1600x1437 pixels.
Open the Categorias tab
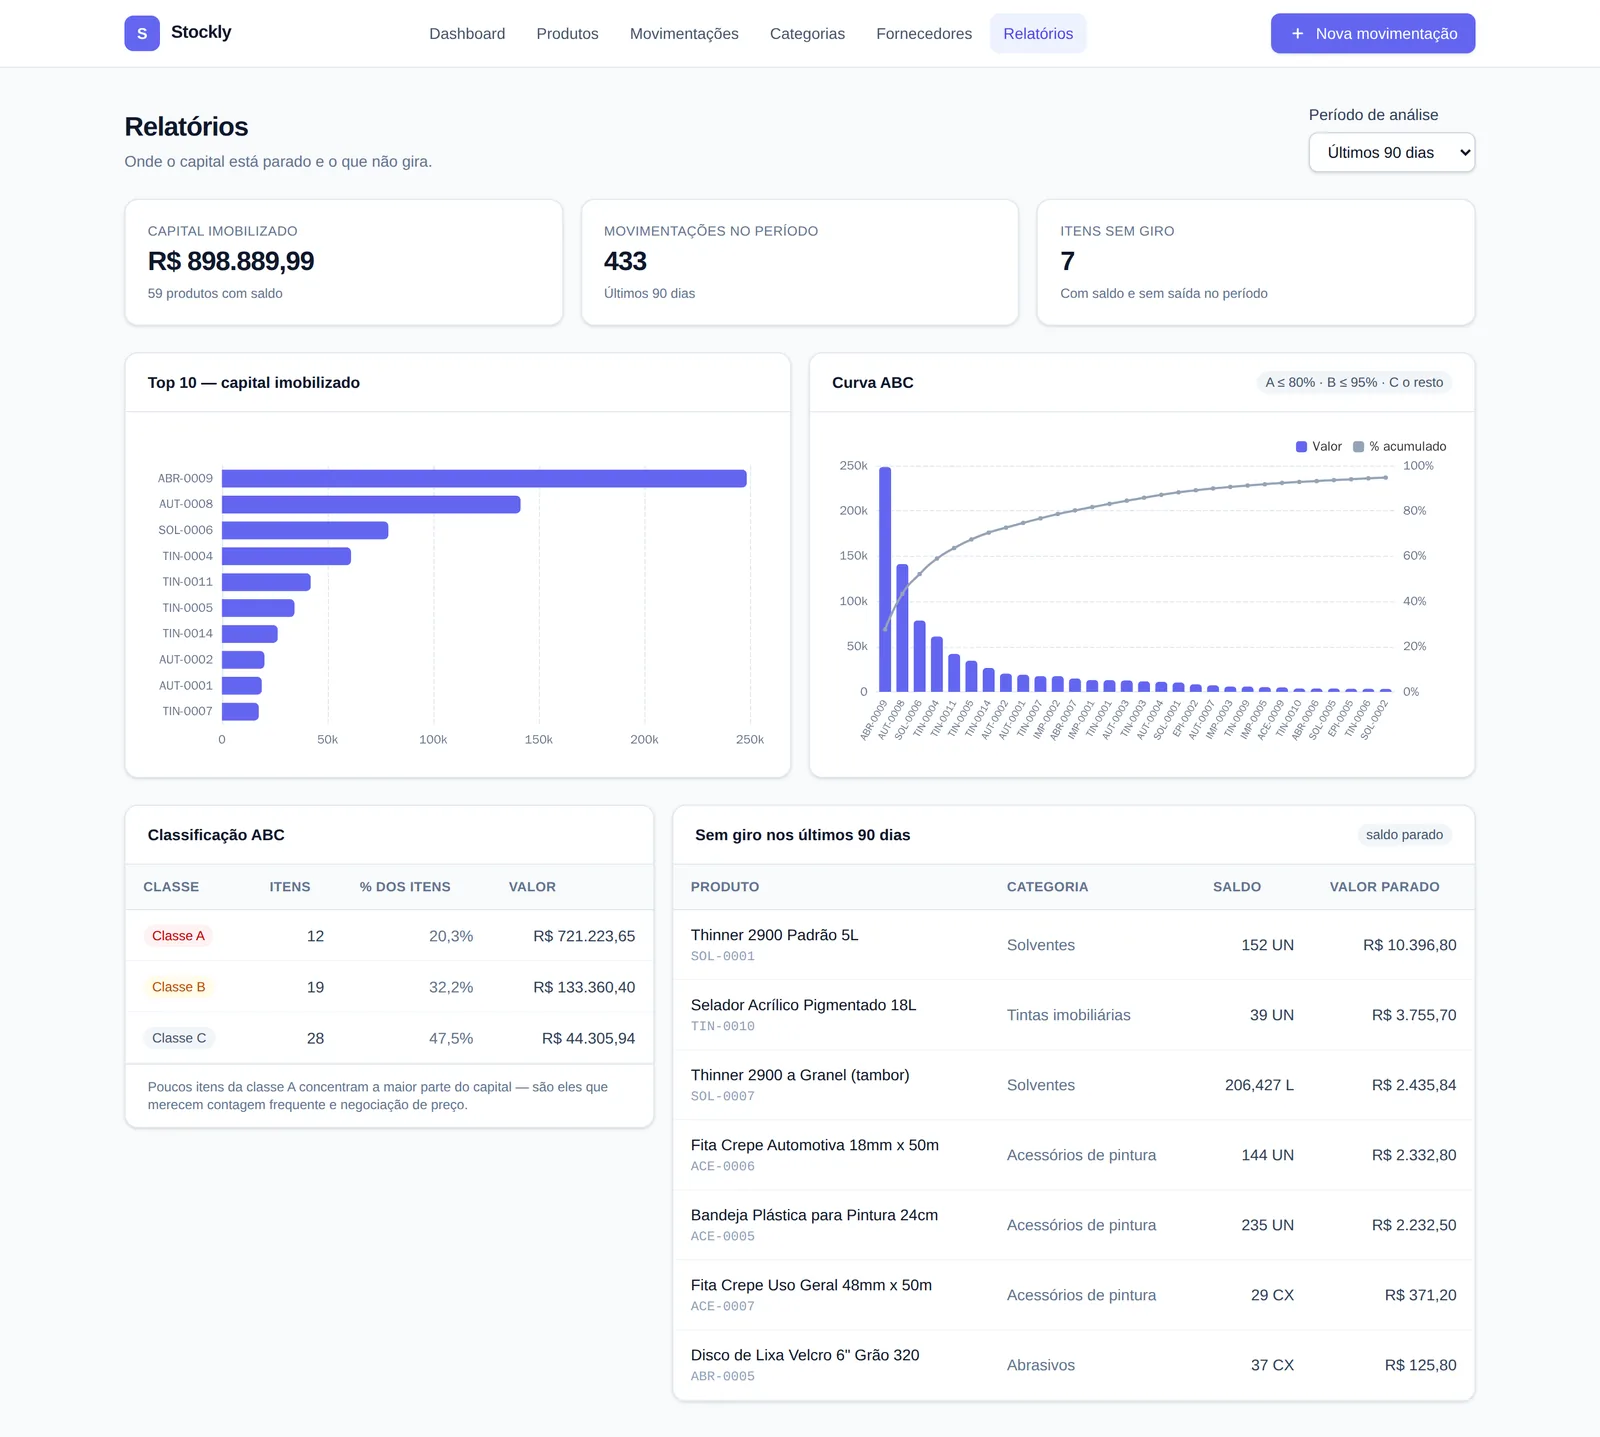click(807, 34)
